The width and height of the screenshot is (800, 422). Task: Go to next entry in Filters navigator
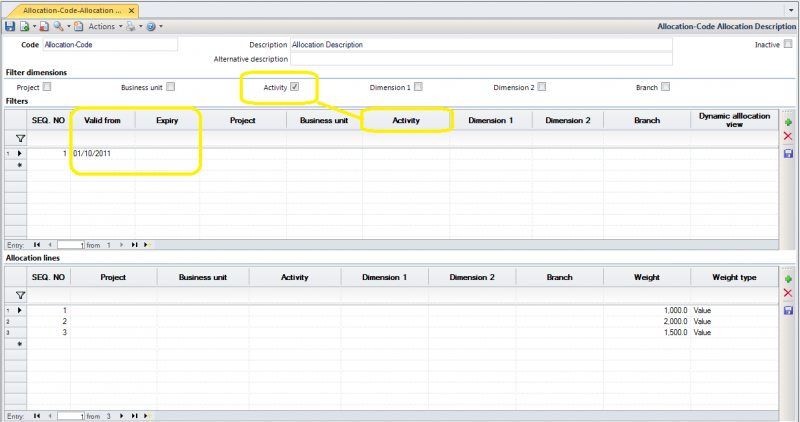point(121,245)
